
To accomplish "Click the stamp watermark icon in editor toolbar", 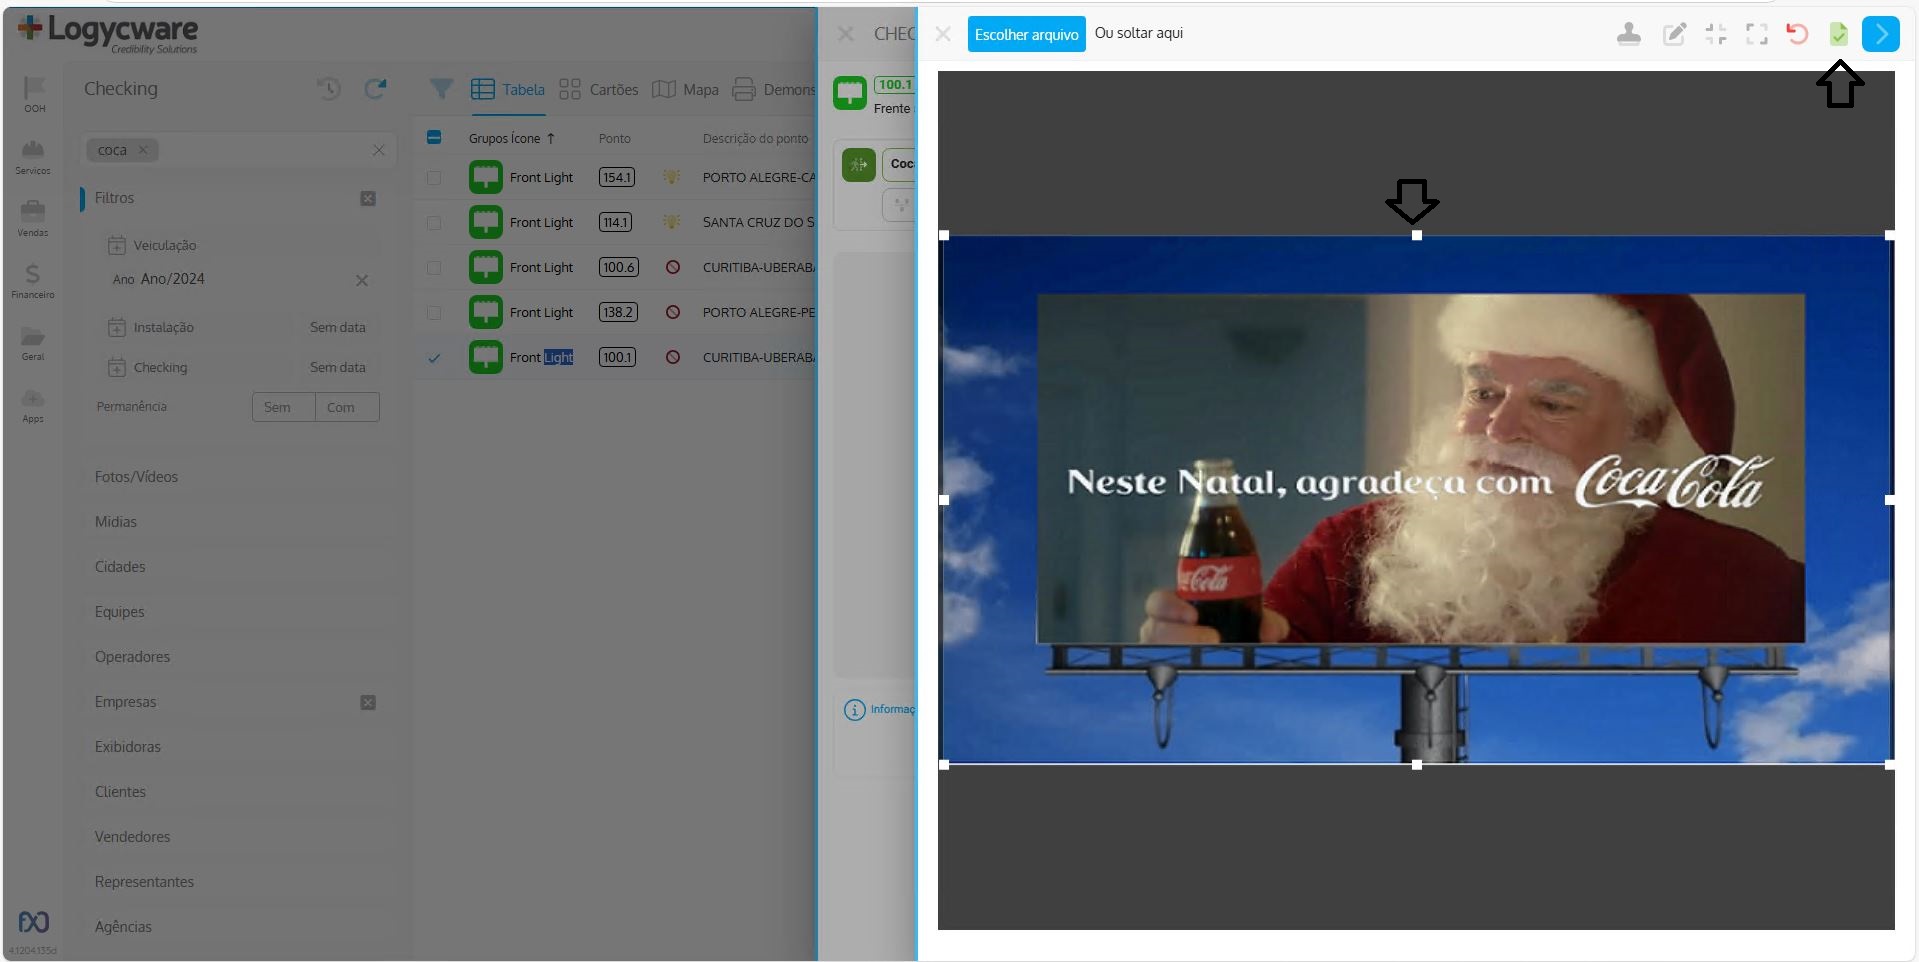I will tap(1628, 34).
